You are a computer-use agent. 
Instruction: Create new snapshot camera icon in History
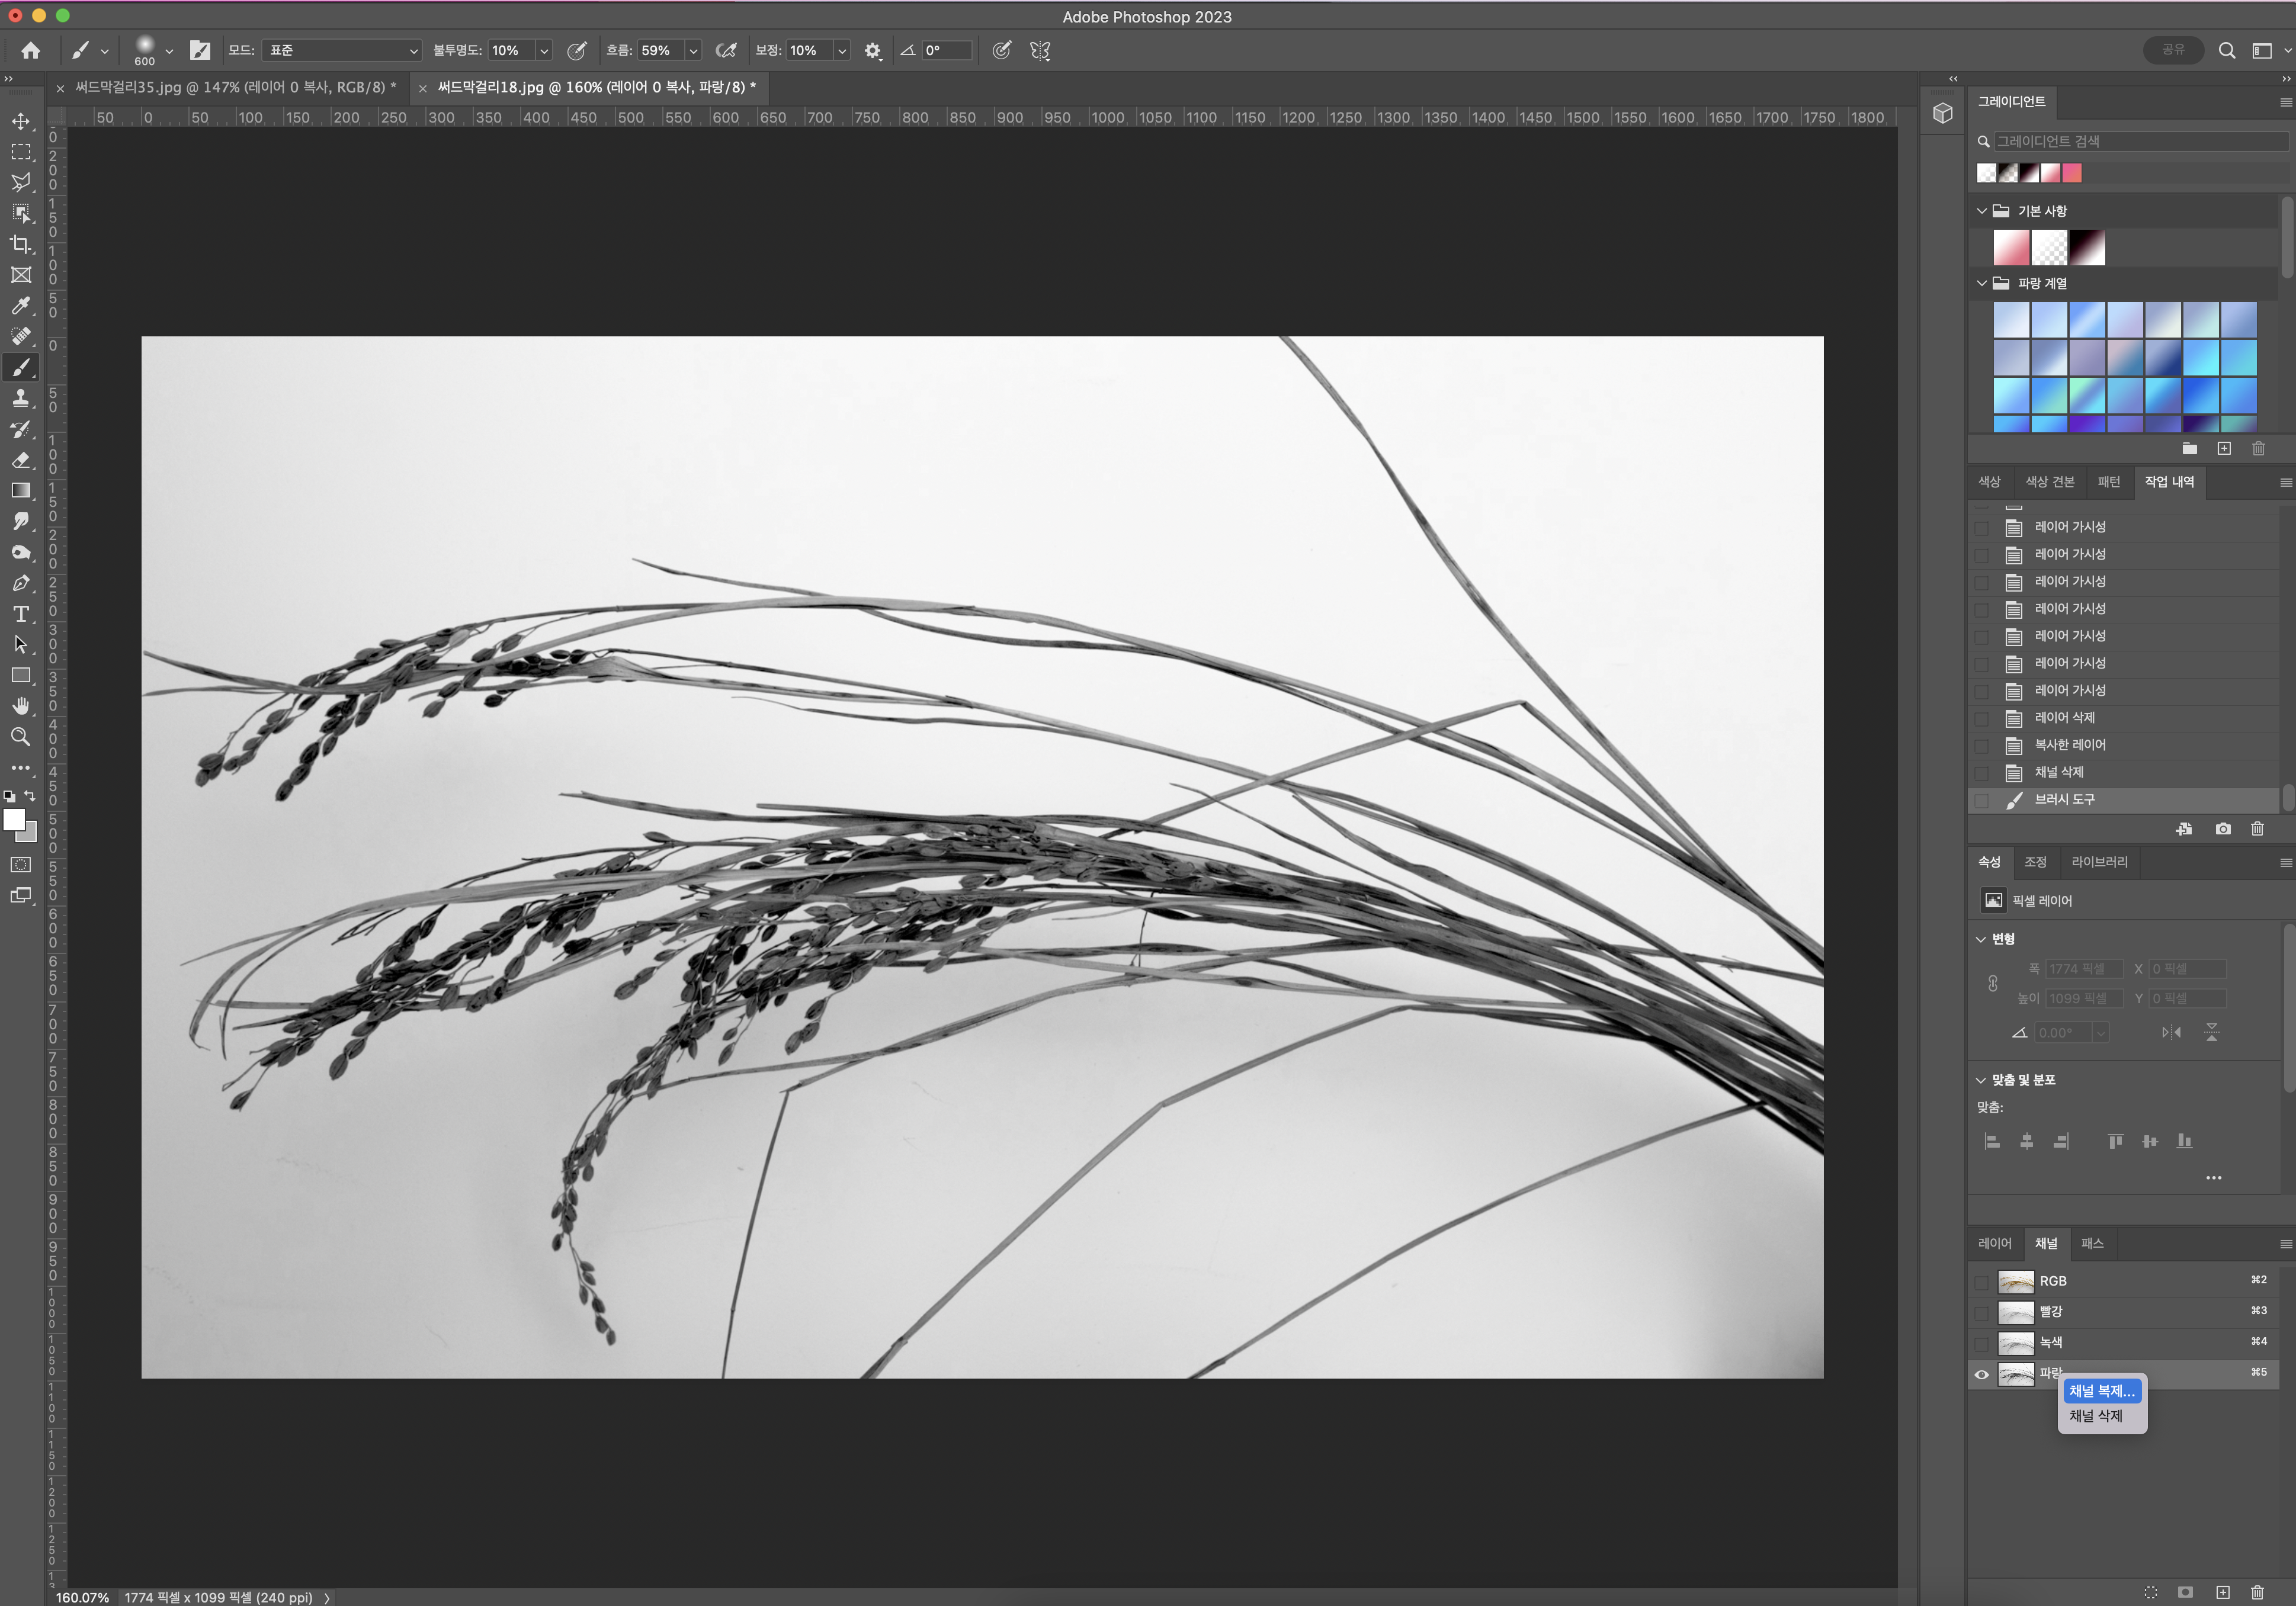click(2223, 829)
